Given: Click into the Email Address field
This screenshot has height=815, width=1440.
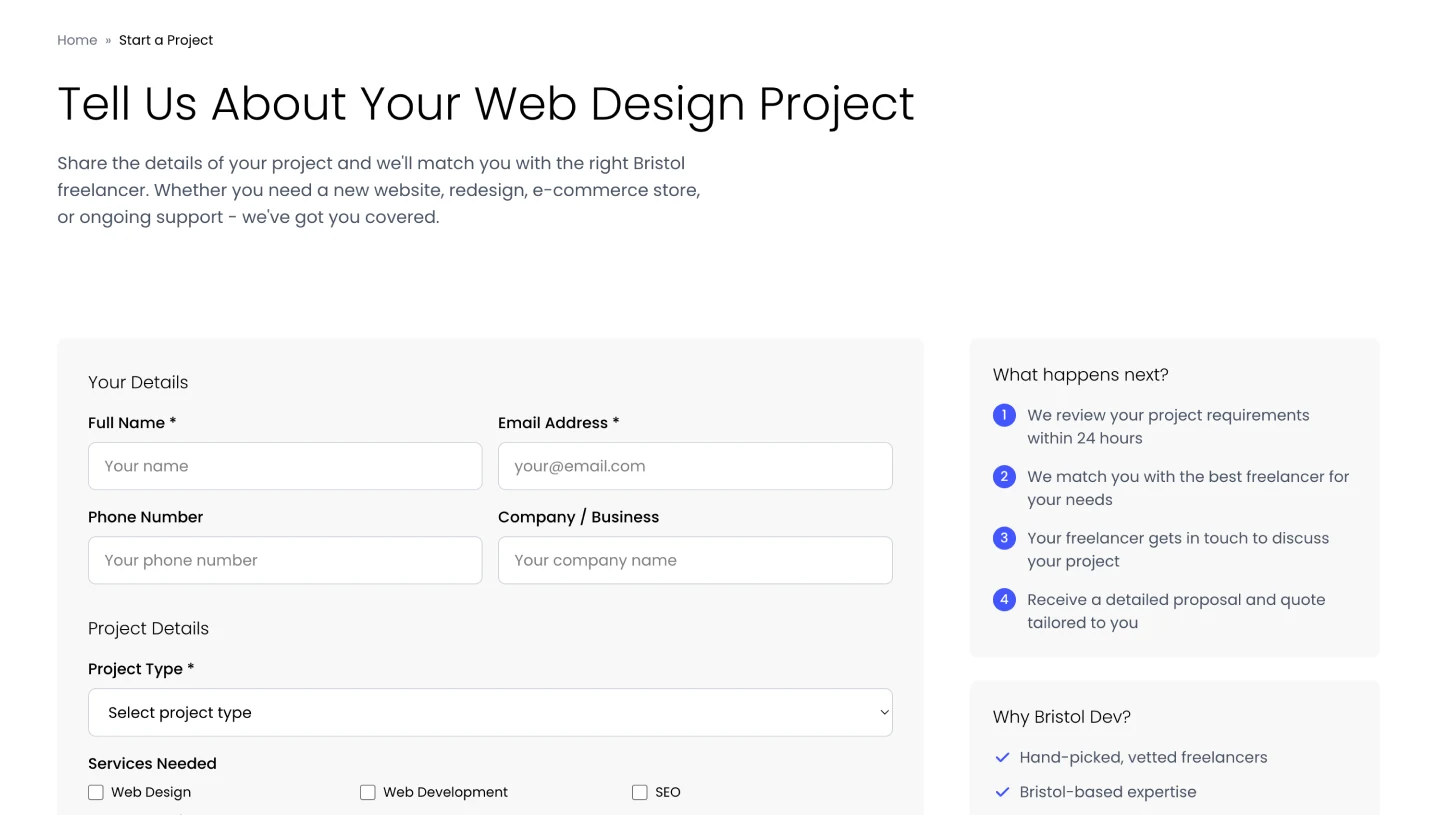Looking at the screenshot, I should [x=695, y=466].
